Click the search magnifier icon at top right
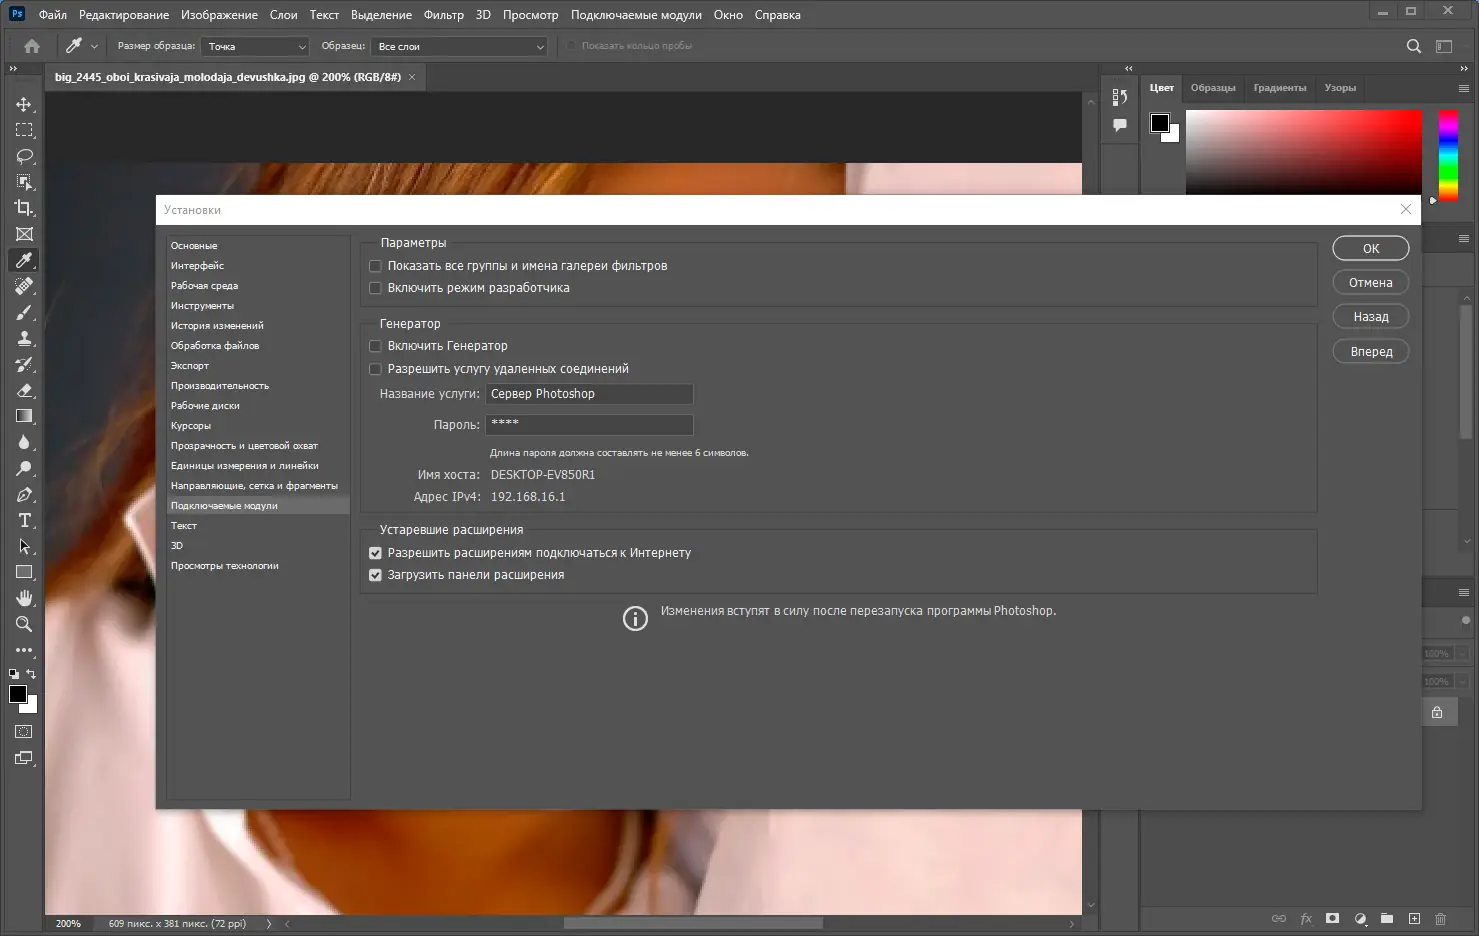 [x=1414, y=46]
